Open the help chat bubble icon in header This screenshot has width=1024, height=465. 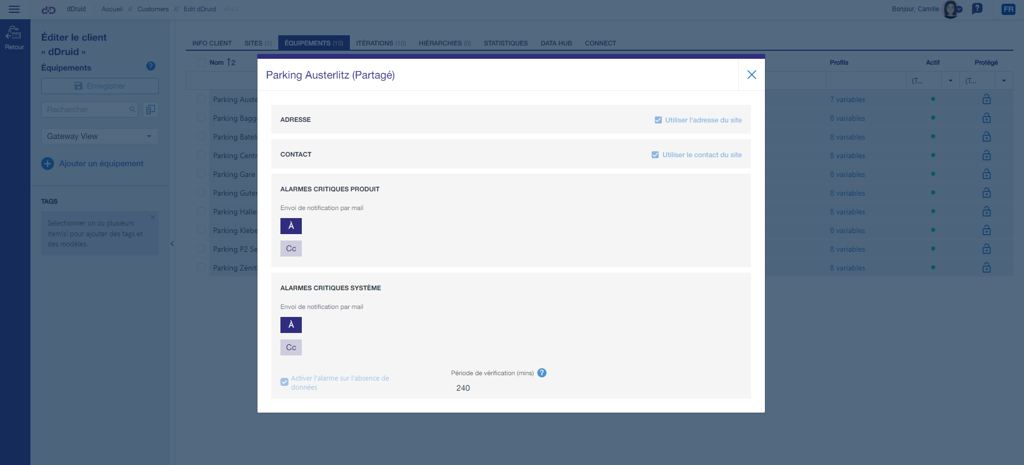[x=977, y=9]
